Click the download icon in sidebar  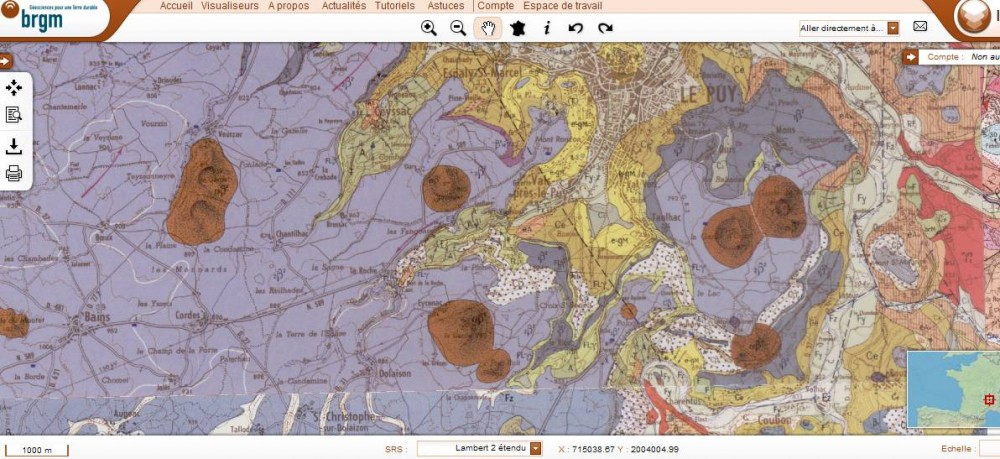tap(13, 146)
